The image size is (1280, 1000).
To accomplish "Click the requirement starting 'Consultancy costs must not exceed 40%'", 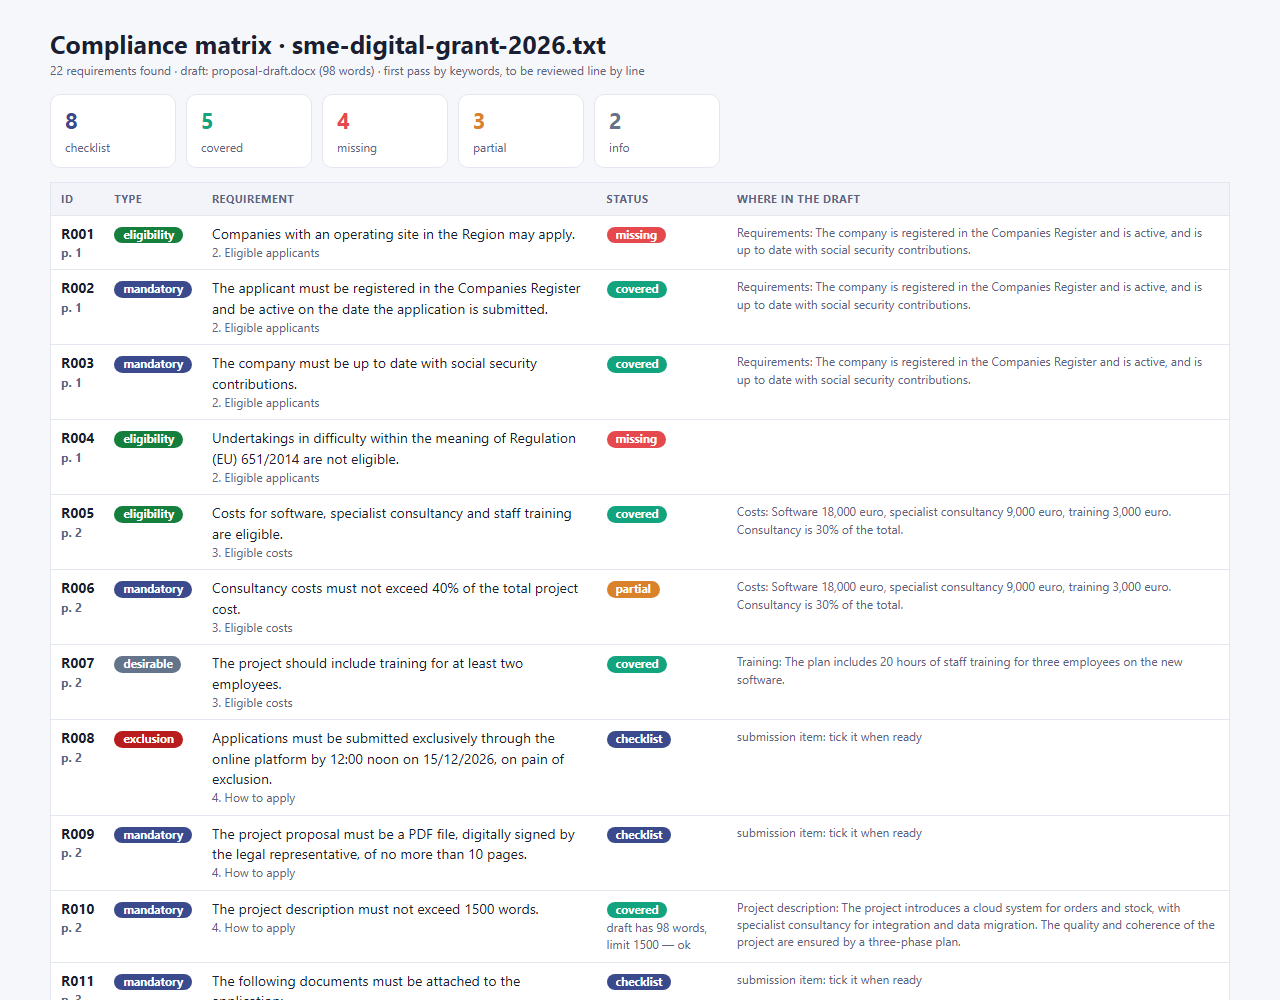I will click(395, 599).
